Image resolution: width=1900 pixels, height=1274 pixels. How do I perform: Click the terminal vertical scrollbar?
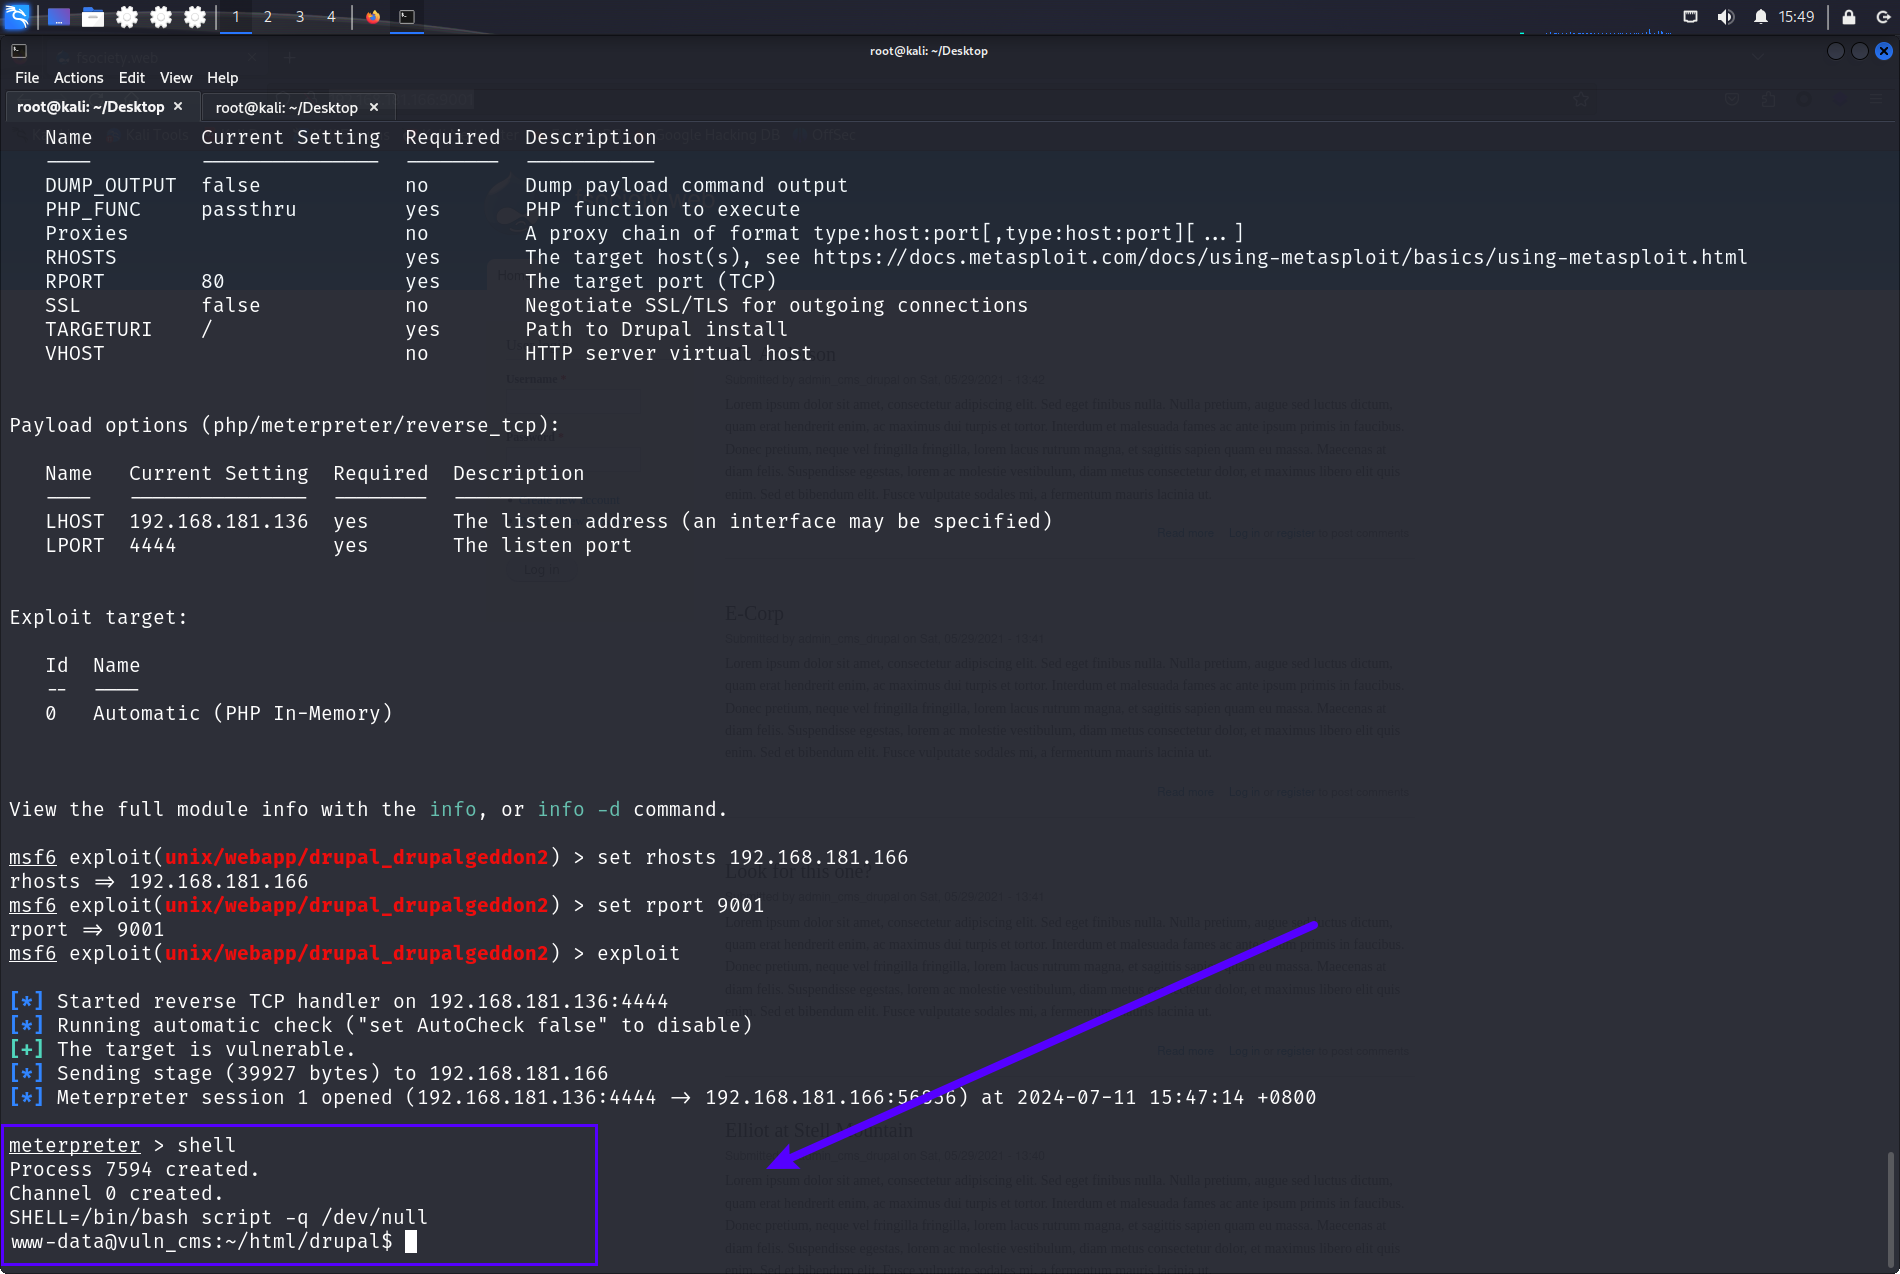[1890, 1210]
